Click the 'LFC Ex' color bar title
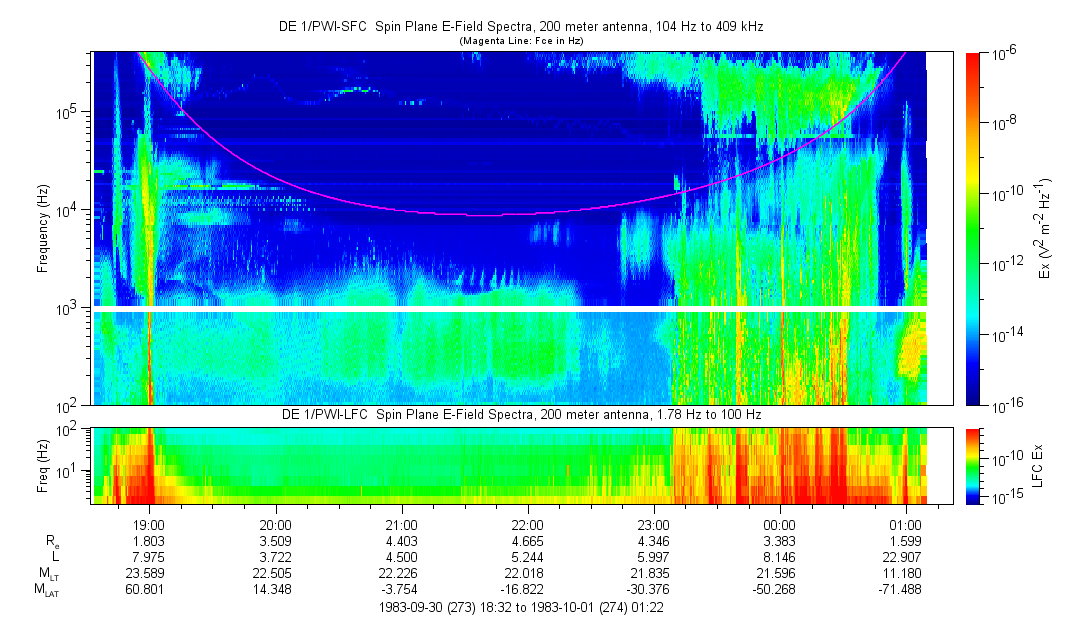Viewport: 1083px width, 620px height. pyautogui.click(x=1037, y=466)
